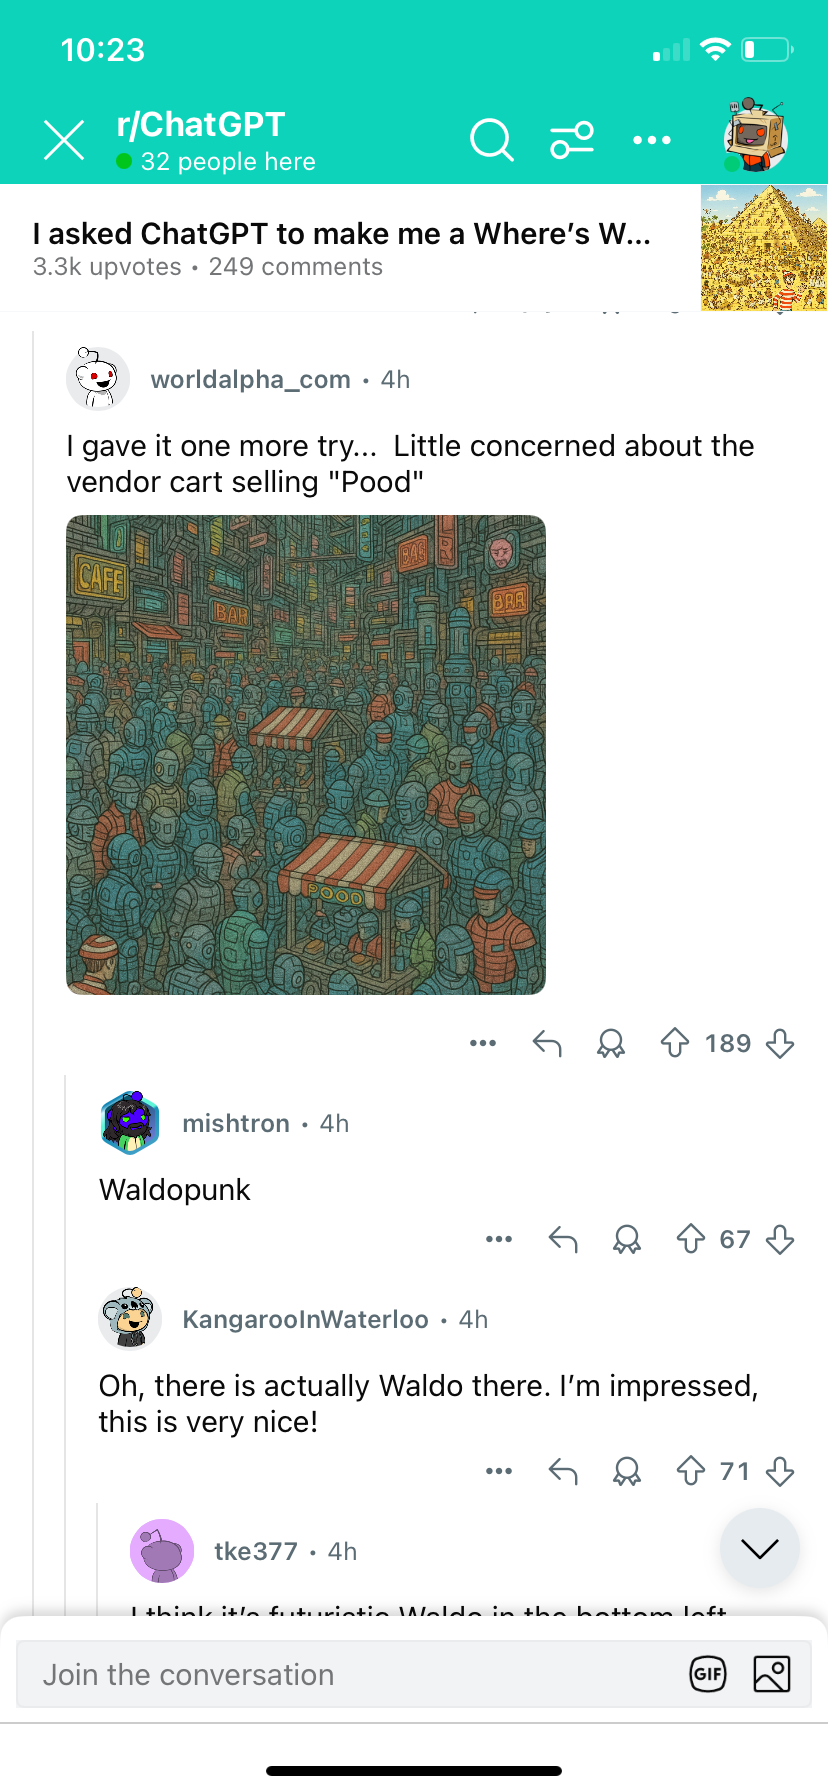Viewport: 828px width, 1792px height.
Task: Attach an image to the comment
Action: 772,1674
